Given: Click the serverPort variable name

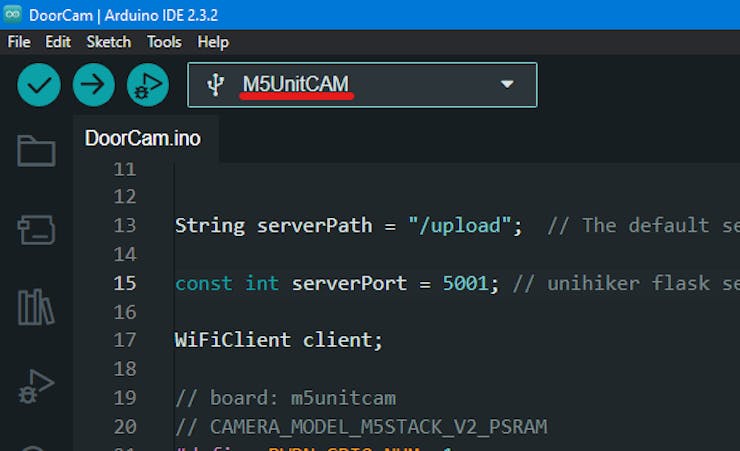Looking at the screenshot, I should [x=349, y=284].
